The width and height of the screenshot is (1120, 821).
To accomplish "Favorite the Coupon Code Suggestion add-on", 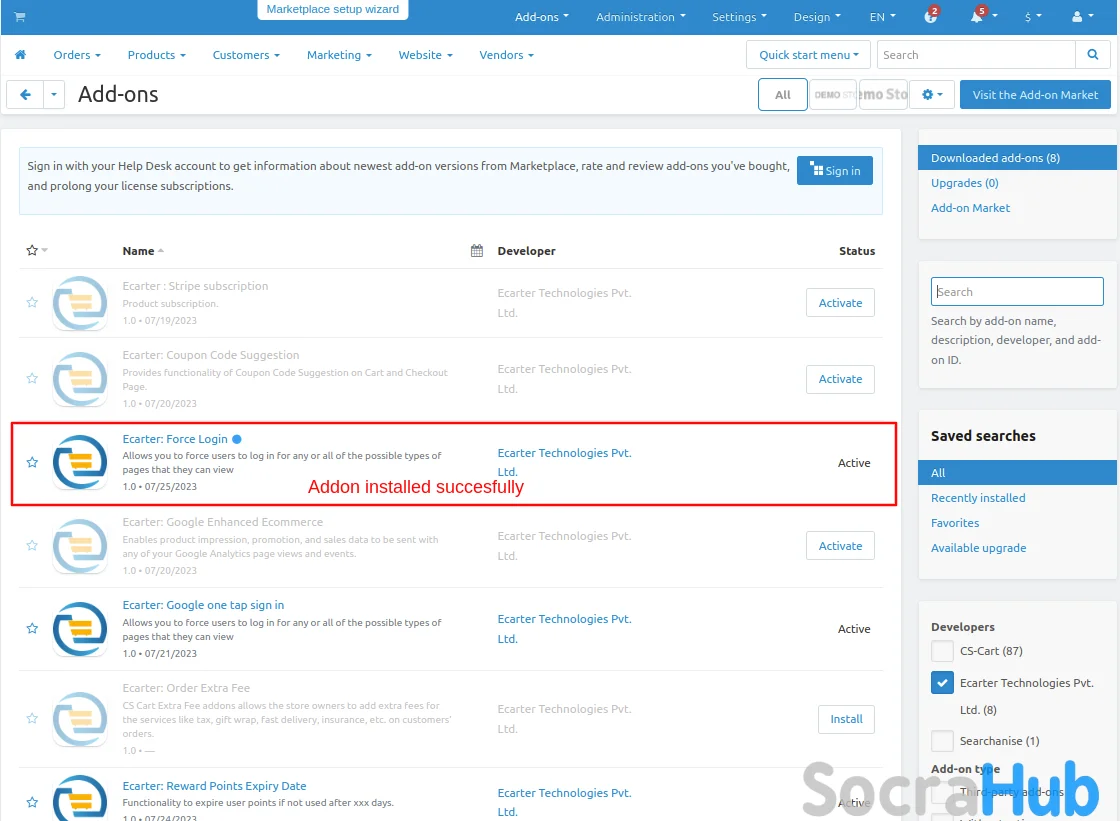I will click(x=32, y=378).
